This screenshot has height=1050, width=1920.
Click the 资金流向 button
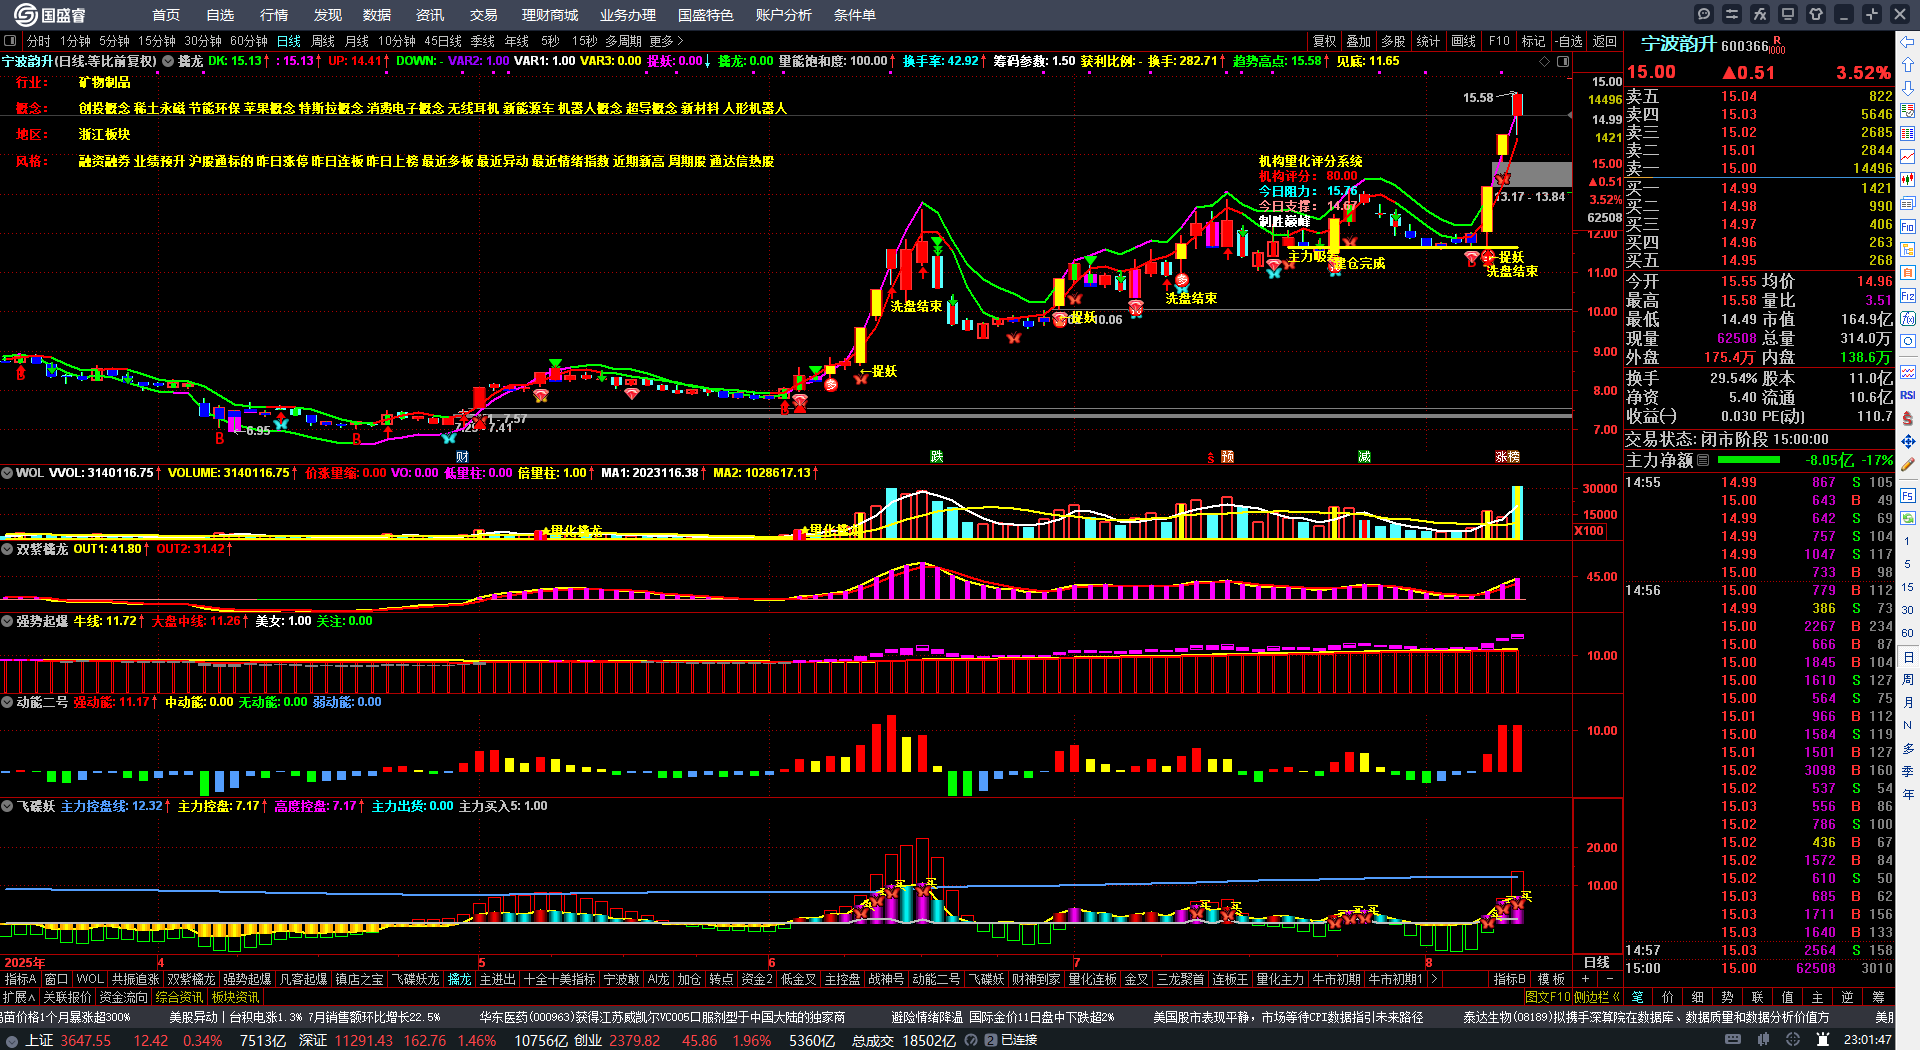[123, 997]
